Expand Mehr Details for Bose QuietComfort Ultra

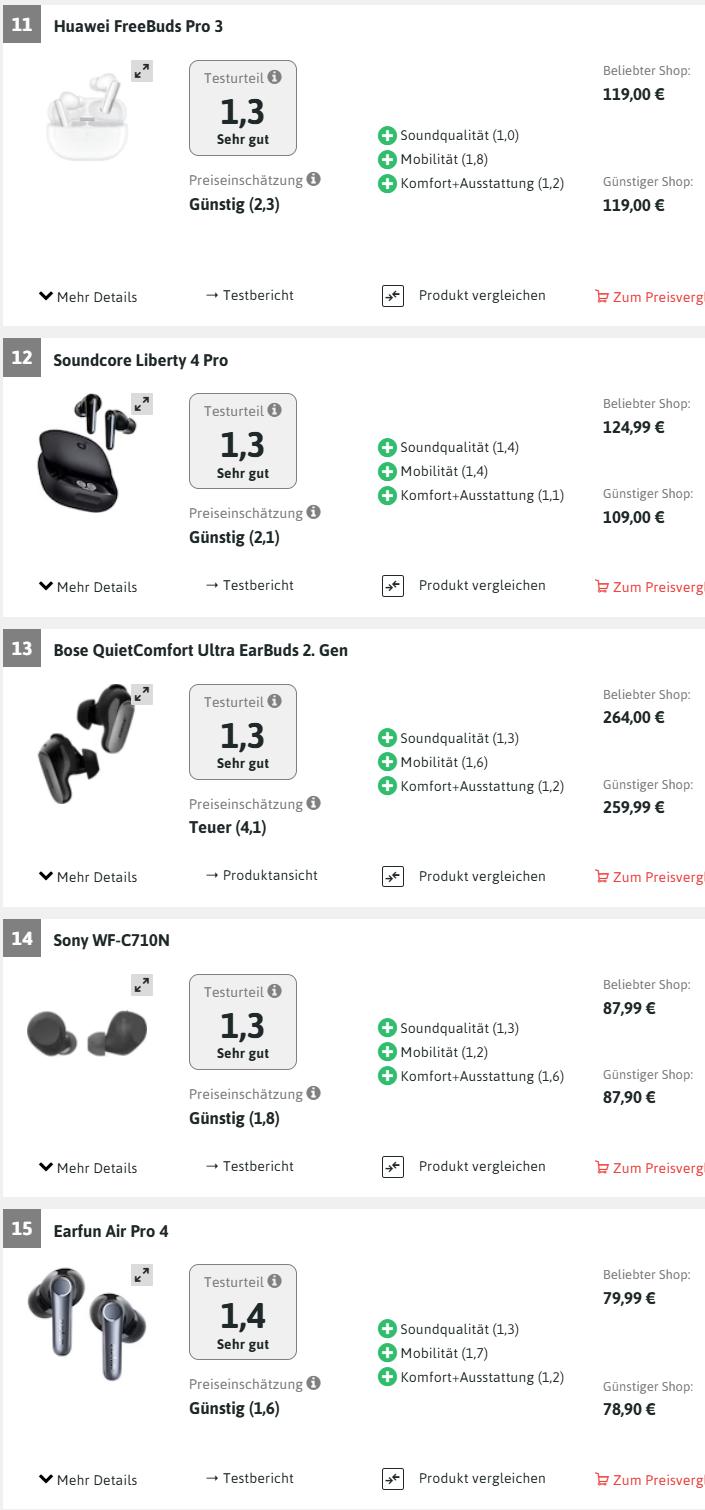click(x=87, y=877)
